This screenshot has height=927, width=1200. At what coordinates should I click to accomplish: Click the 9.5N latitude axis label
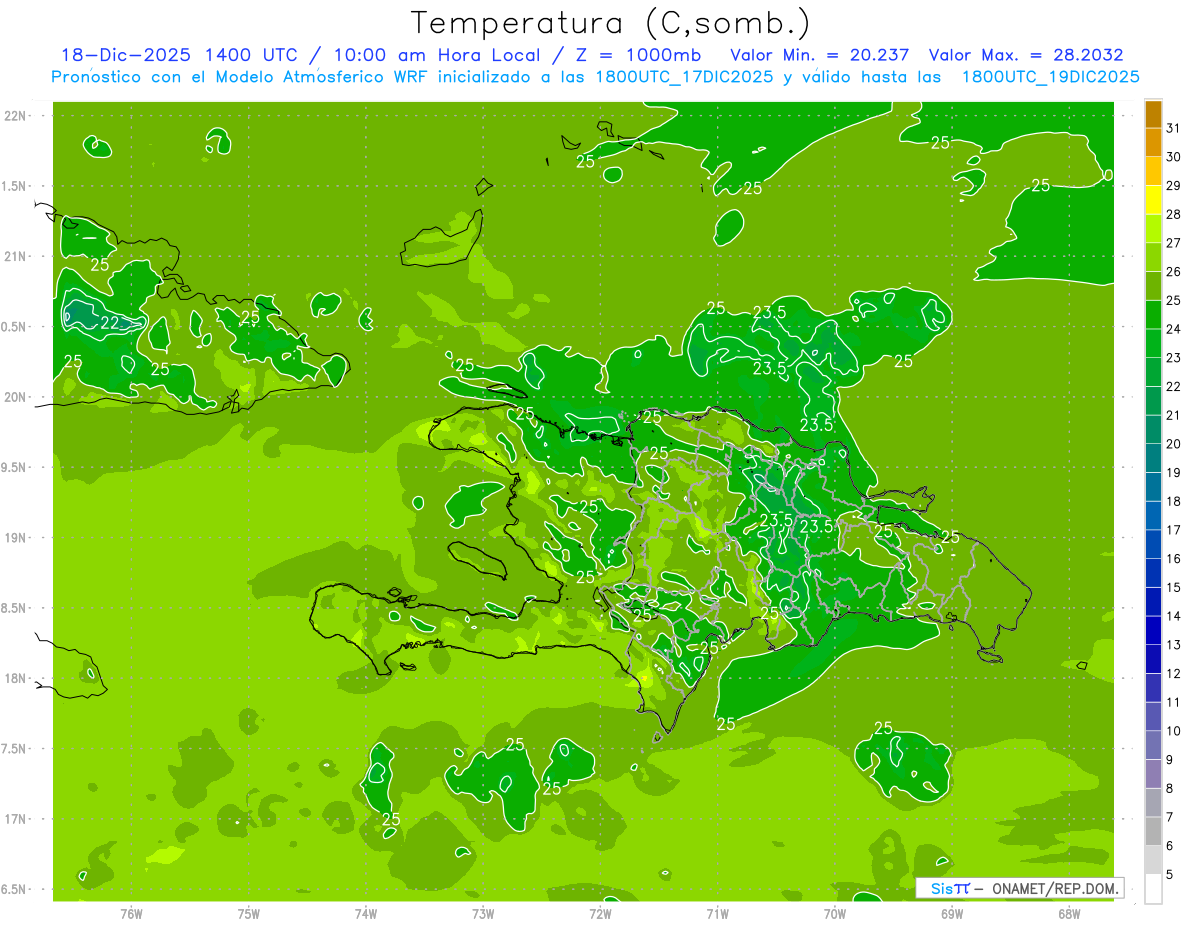15,467
